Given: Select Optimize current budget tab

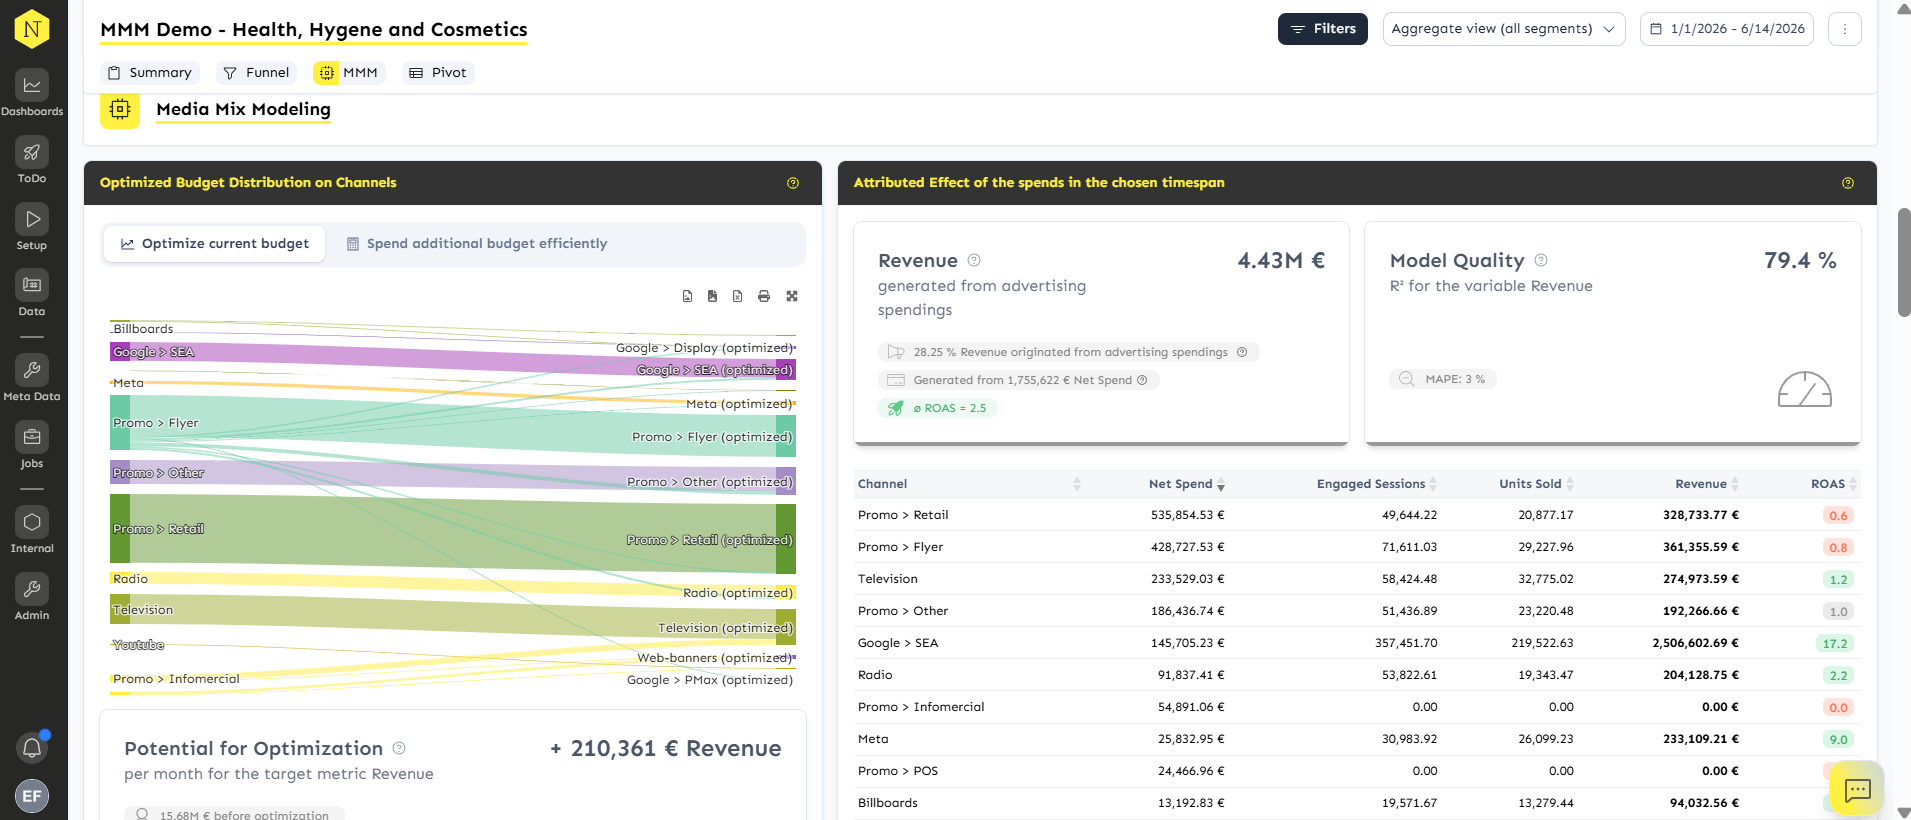Looking at the screenshot, I should pos(215,244).
